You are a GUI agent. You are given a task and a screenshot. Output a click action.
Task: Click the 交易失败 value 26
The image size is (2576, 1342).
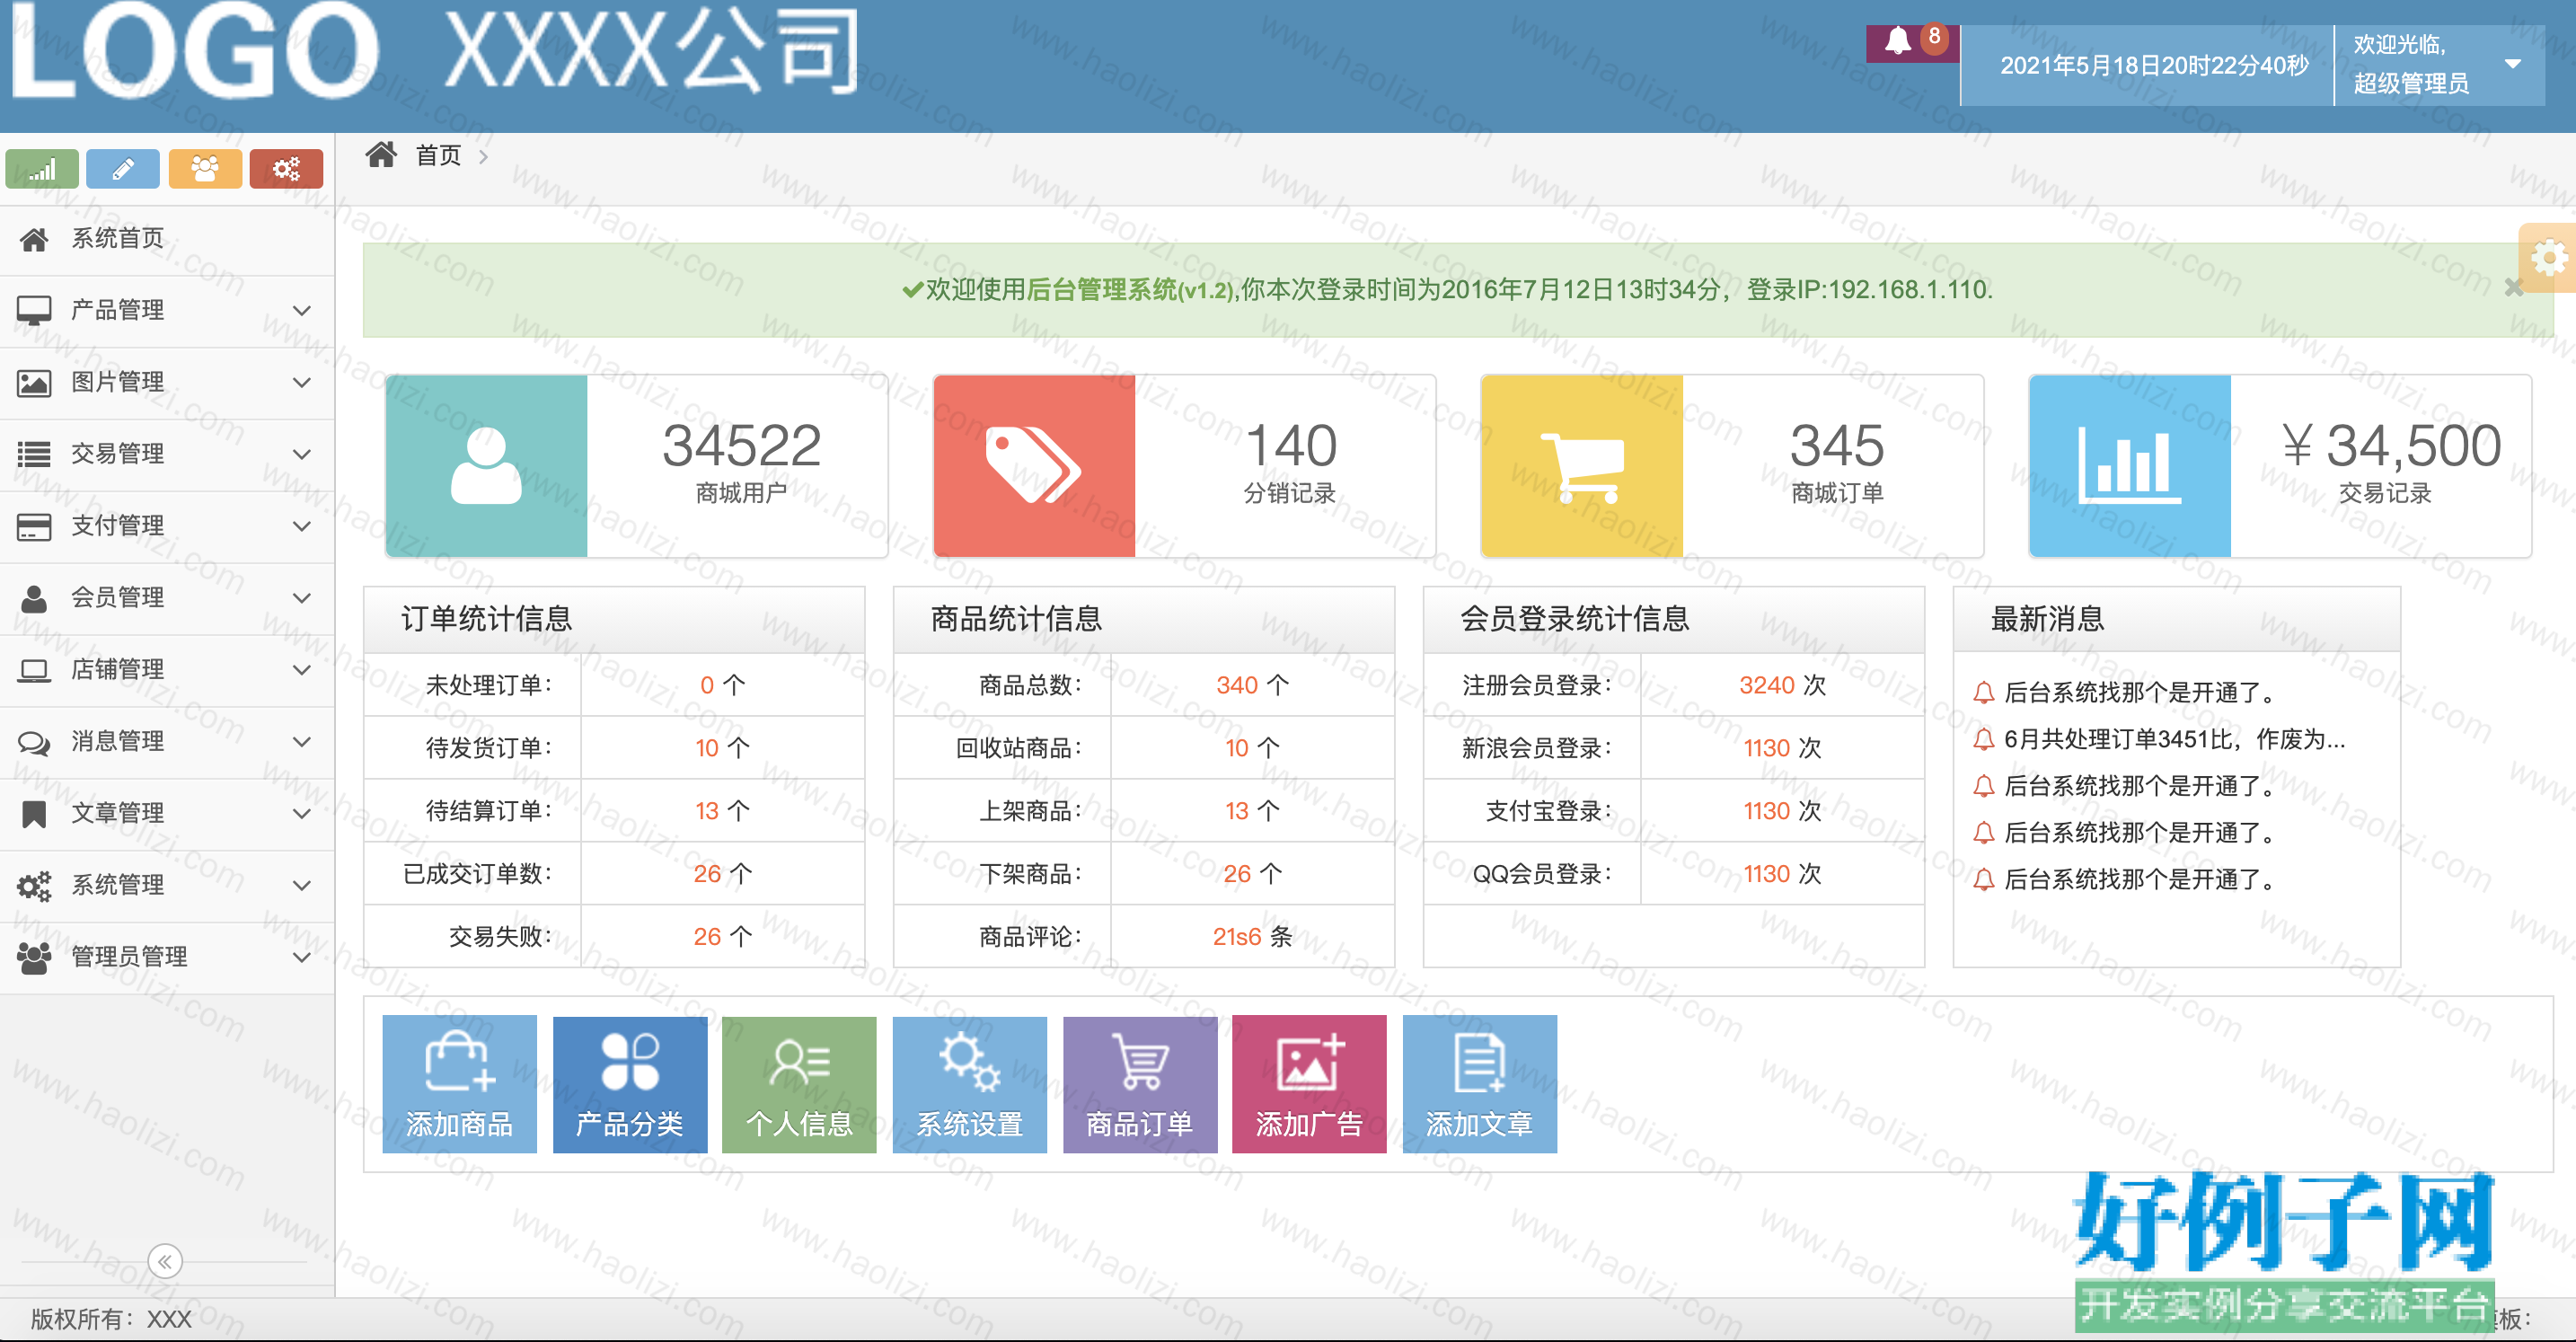(707, 937)
